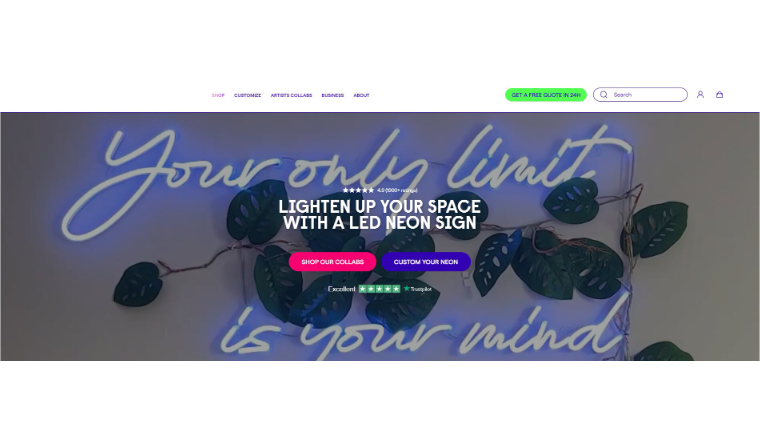The image size is (760, 440).
Task: Click the Excellent Trustpilot label
Action: 342,289
